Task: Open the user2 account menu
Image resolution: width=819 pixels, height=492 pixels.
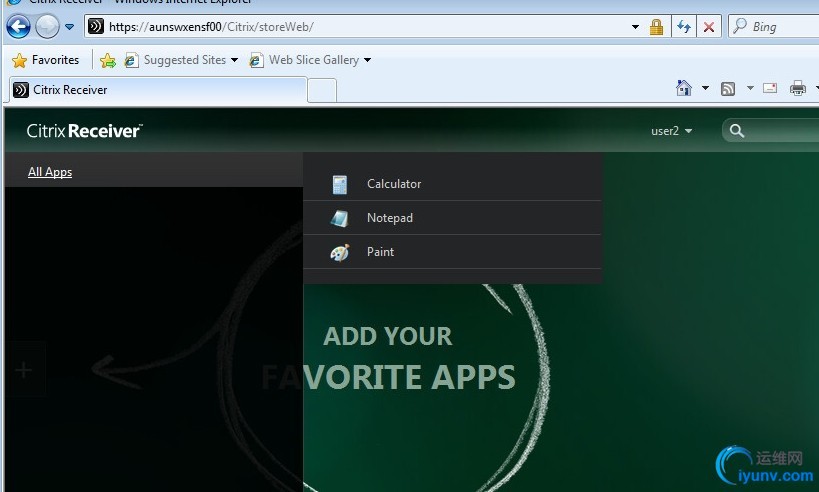Action: (671, 131)
